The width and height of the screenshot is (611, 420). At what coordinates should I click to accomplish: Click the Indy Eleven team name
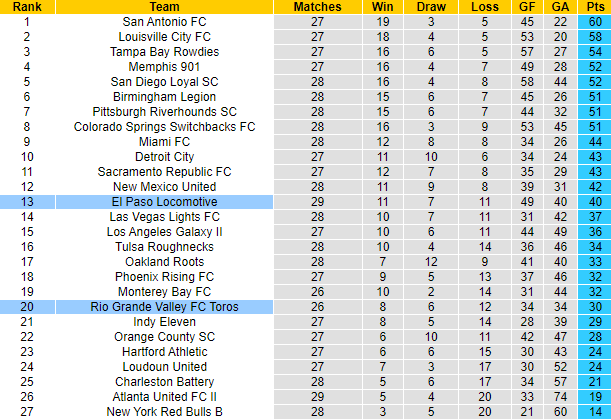[x=164, y=322]
